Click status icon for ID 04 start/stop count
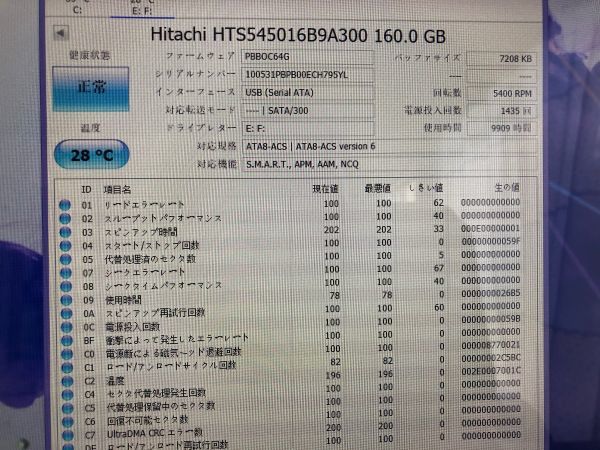The width and height of the screenshot is (600, 450). pos(65,246)
